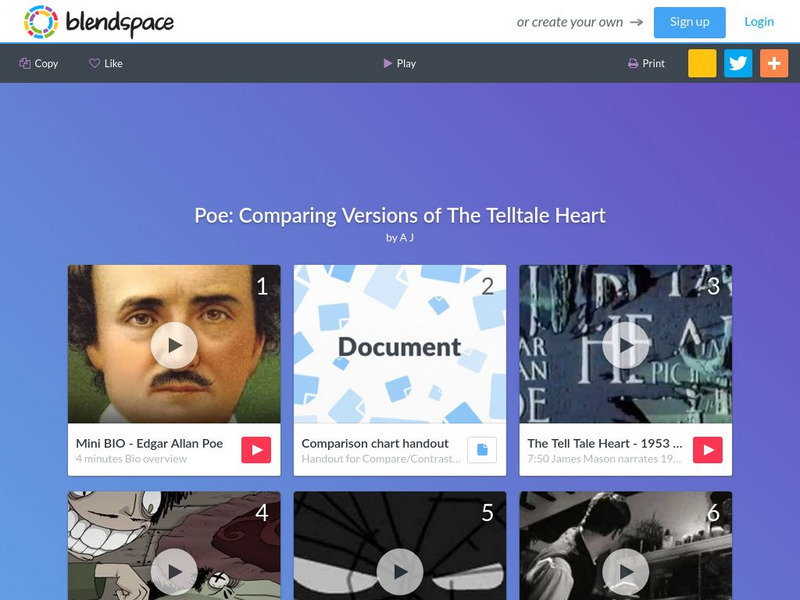Viewport: 800px width, 600px height.
Task: Sign up for an account
Action: [689, 22]
